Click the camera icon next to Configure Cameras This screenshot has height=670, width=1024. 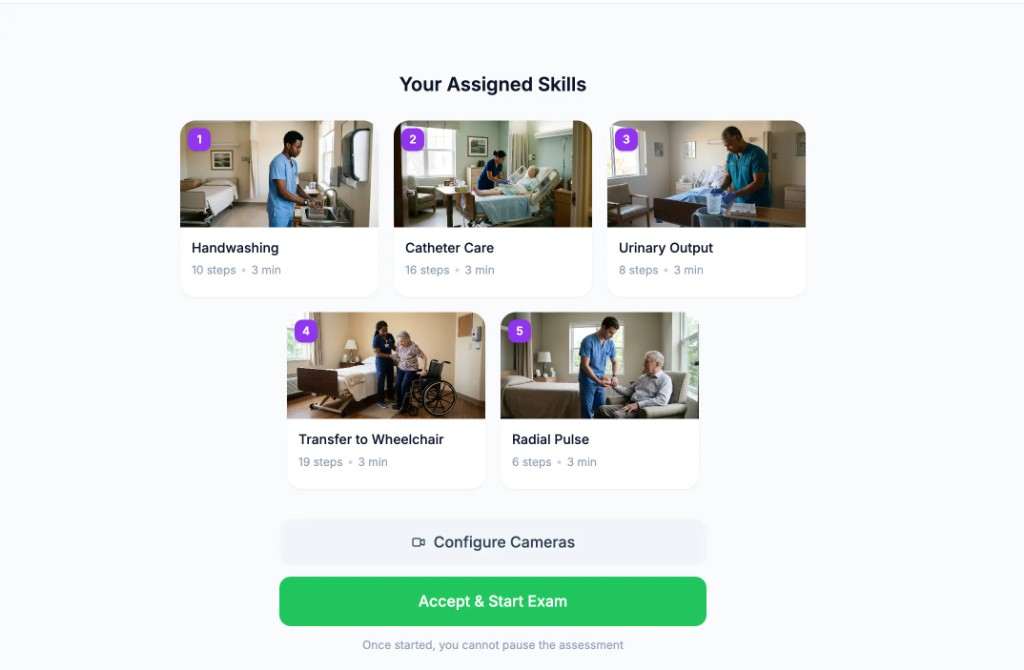click(418, 541)
